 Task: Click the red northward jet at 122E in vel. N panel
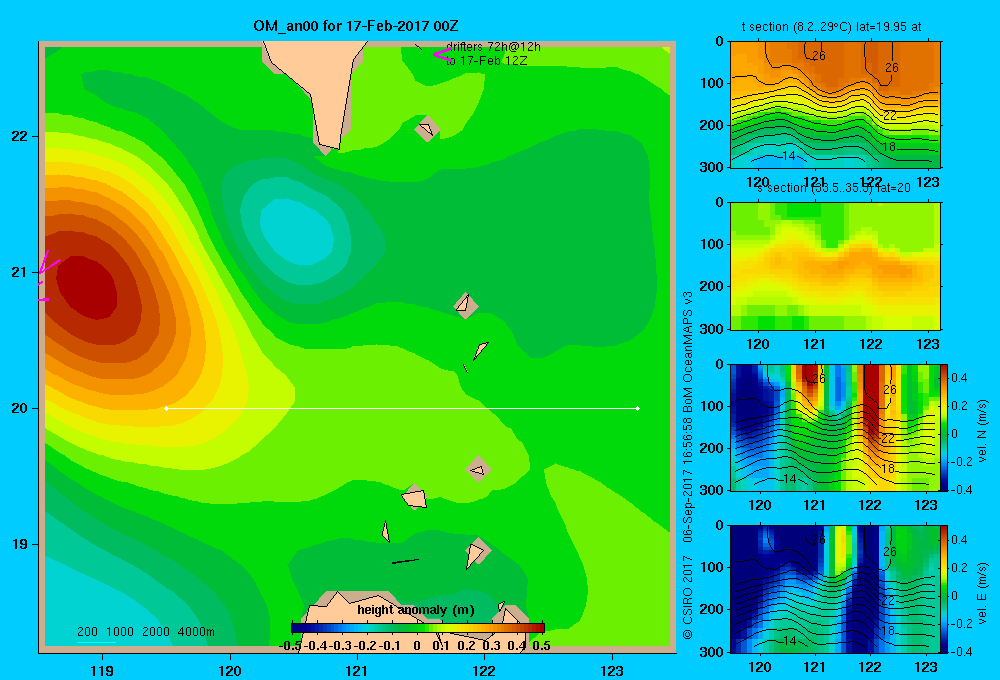point(872,402)
